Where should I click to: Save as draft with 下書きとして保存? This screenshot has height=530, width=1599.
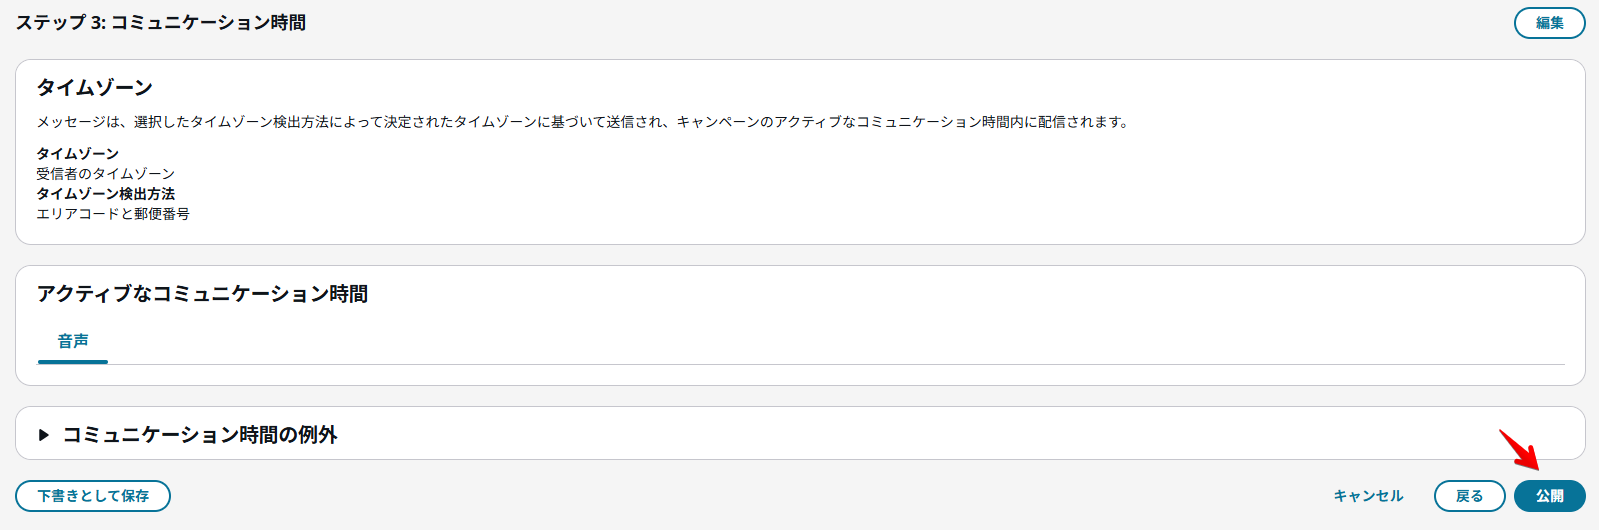93,496
